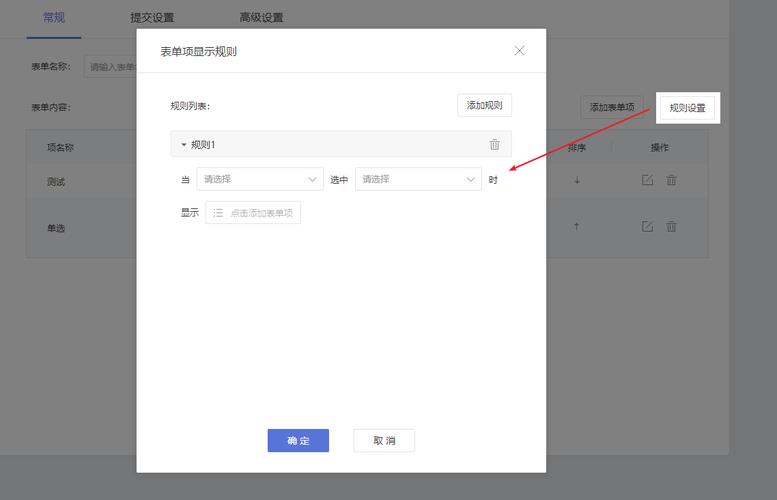Viewport: 777px width, 500px height.
Task: Confirm with the 确定 button
Action: point(298,441)
